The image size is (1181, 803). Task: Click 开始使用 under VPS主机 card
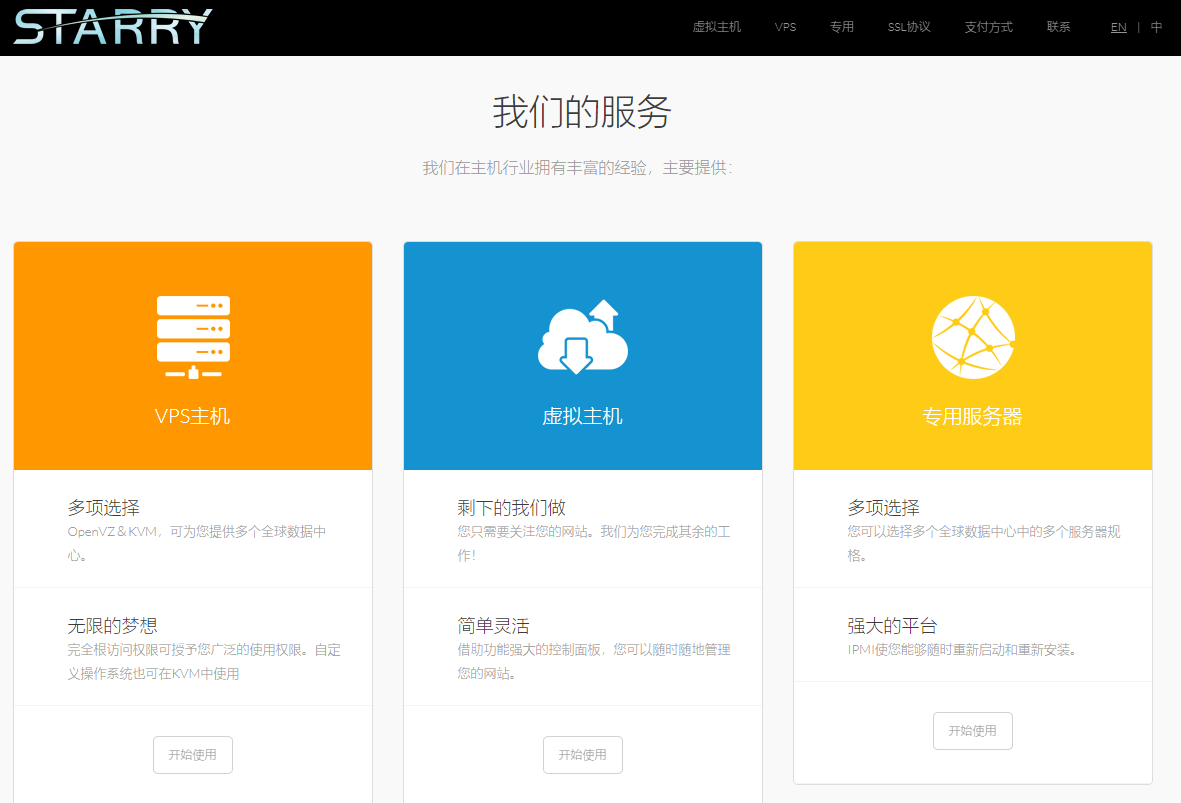(x=192, y=755)
